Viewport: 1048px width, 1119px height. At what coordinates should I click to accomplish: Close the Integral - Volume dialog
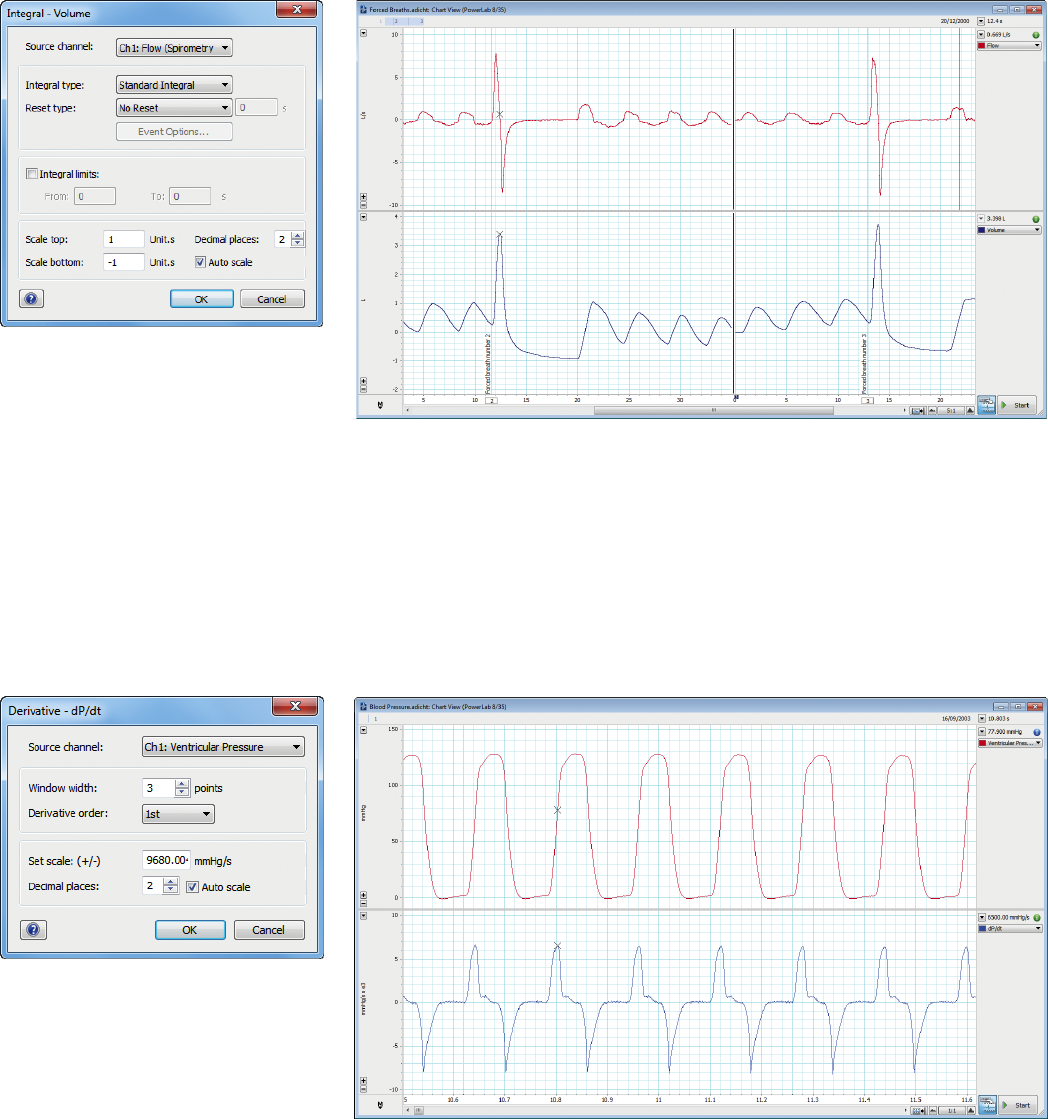click(x=297, y=9)
